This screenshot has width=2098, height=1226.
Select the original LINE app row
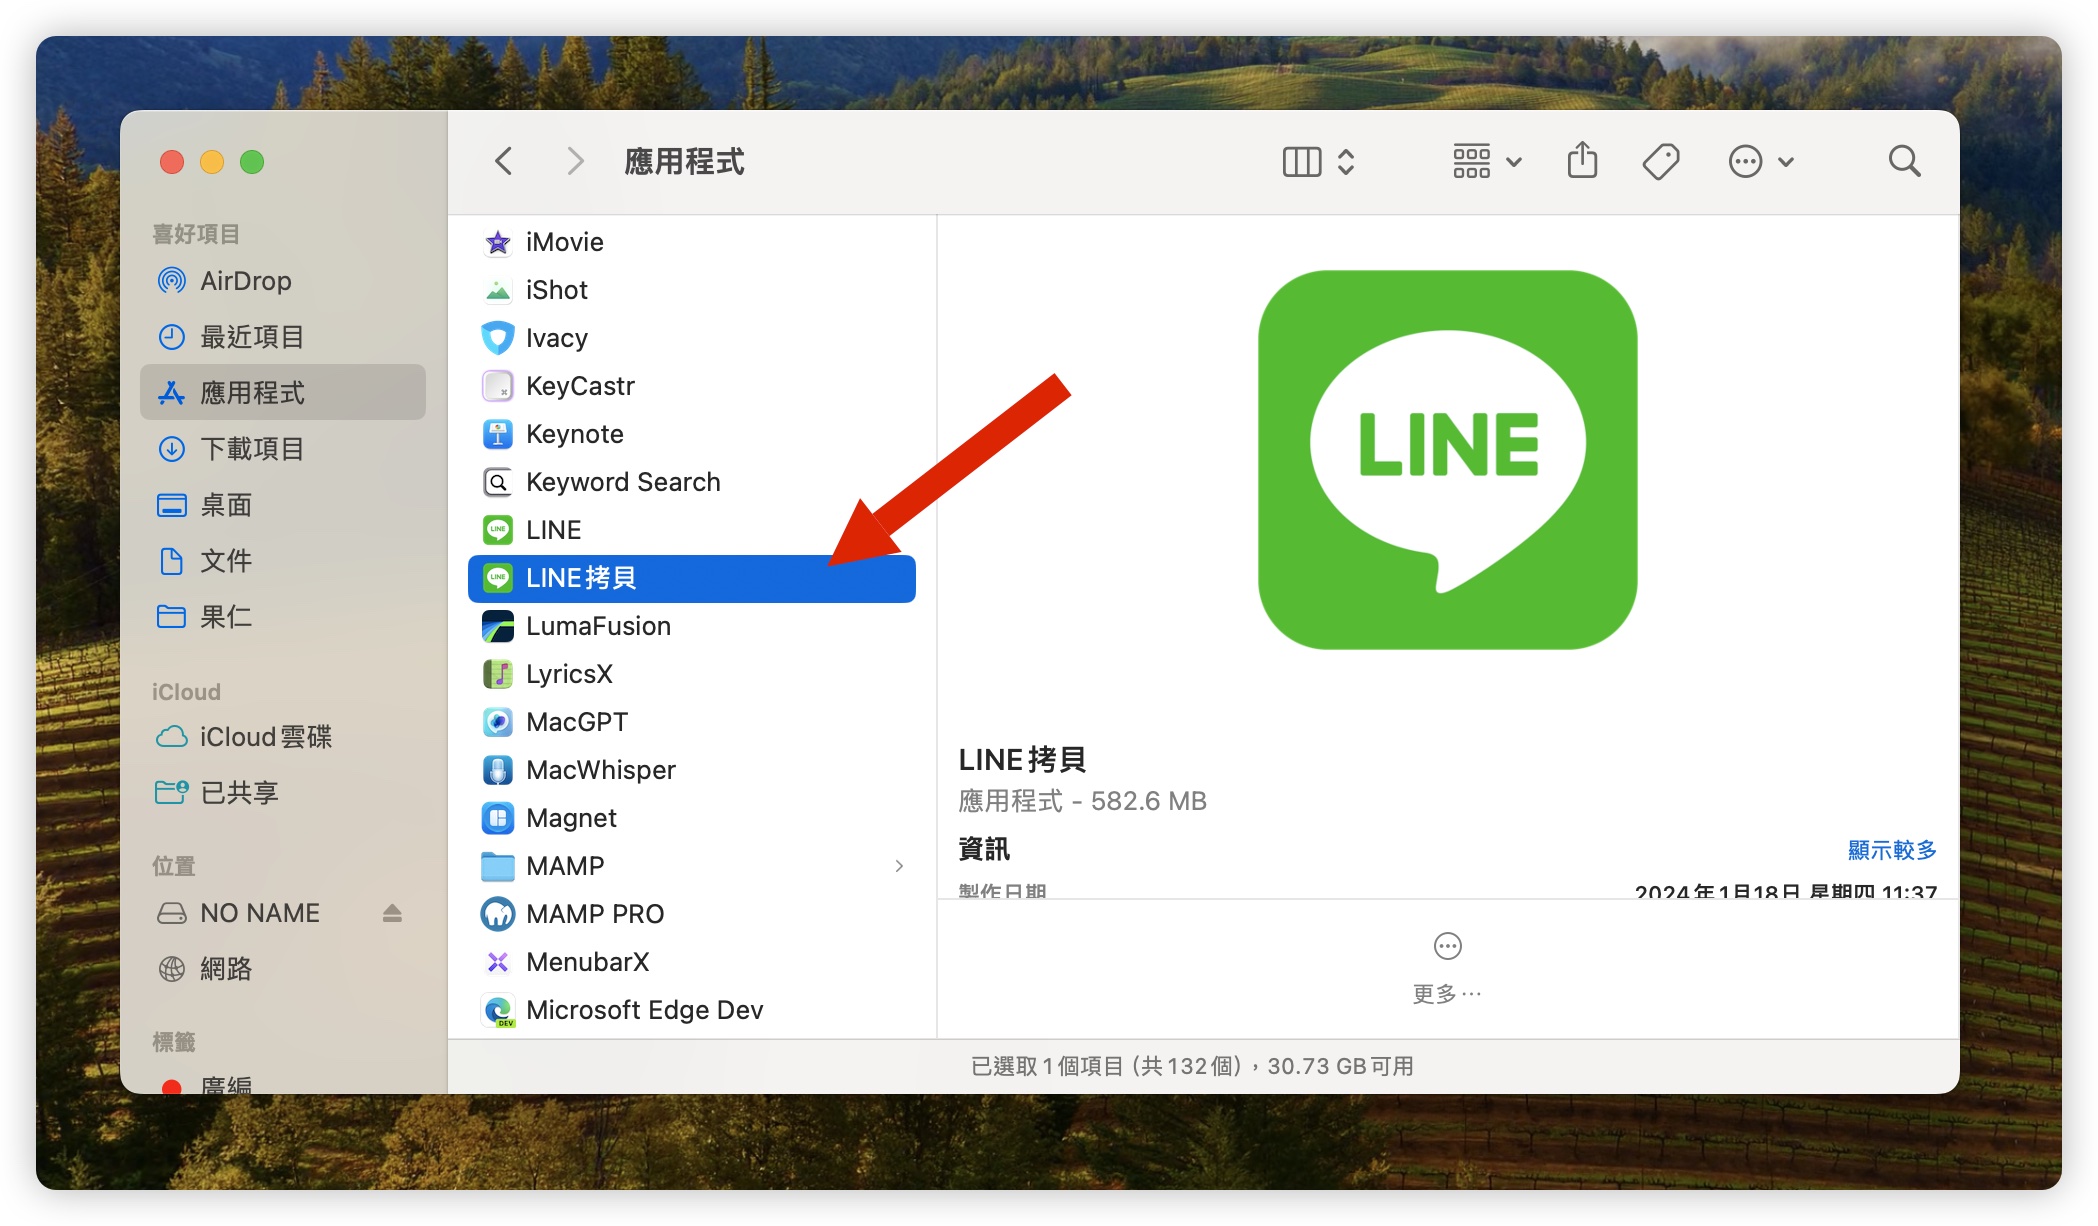(692, 530)
